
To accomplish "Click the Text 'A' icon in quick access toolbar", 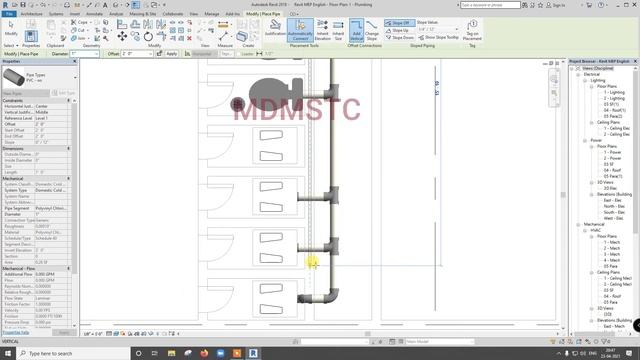I will [x=105, y=5].
